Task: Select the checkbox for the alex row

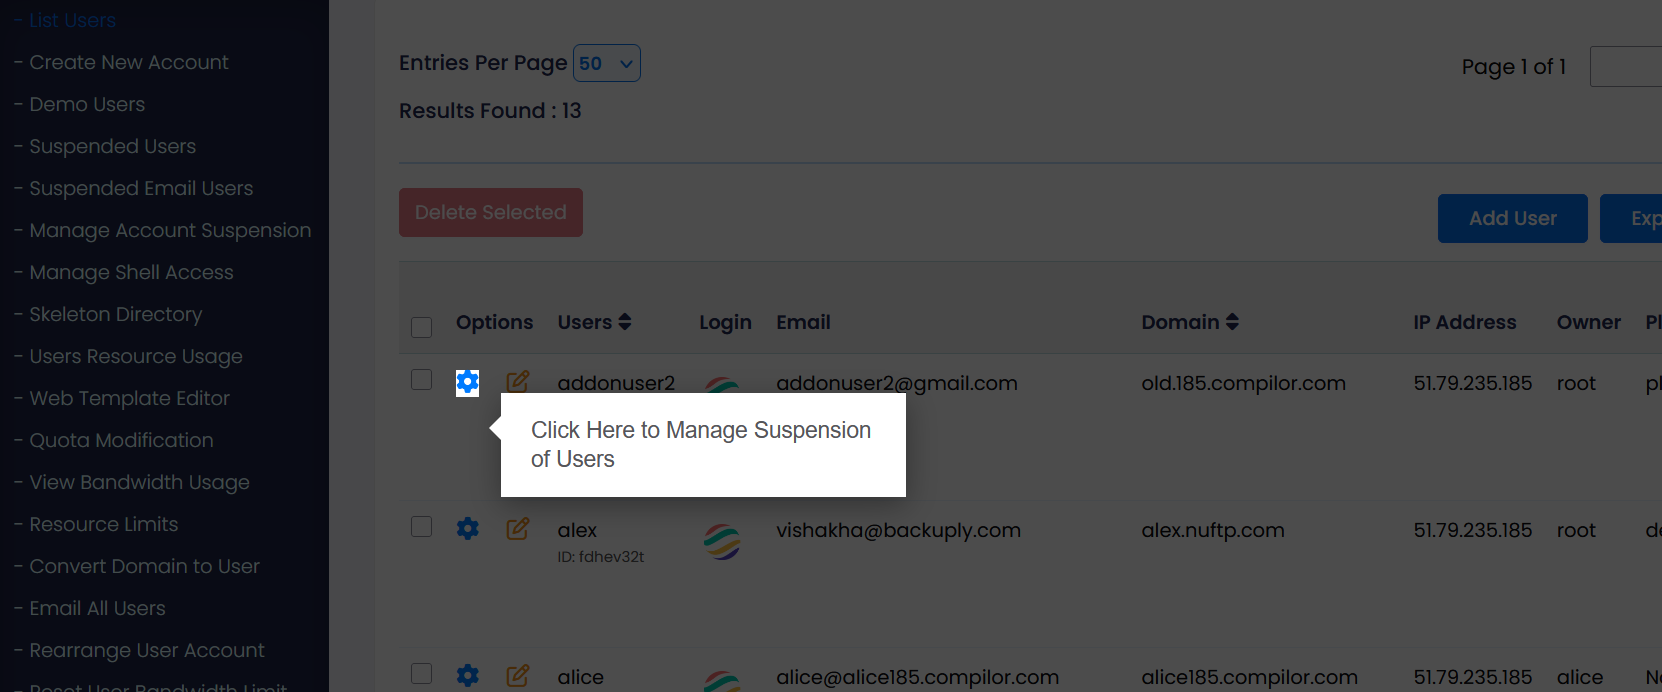Action: [x=422, y=527]
